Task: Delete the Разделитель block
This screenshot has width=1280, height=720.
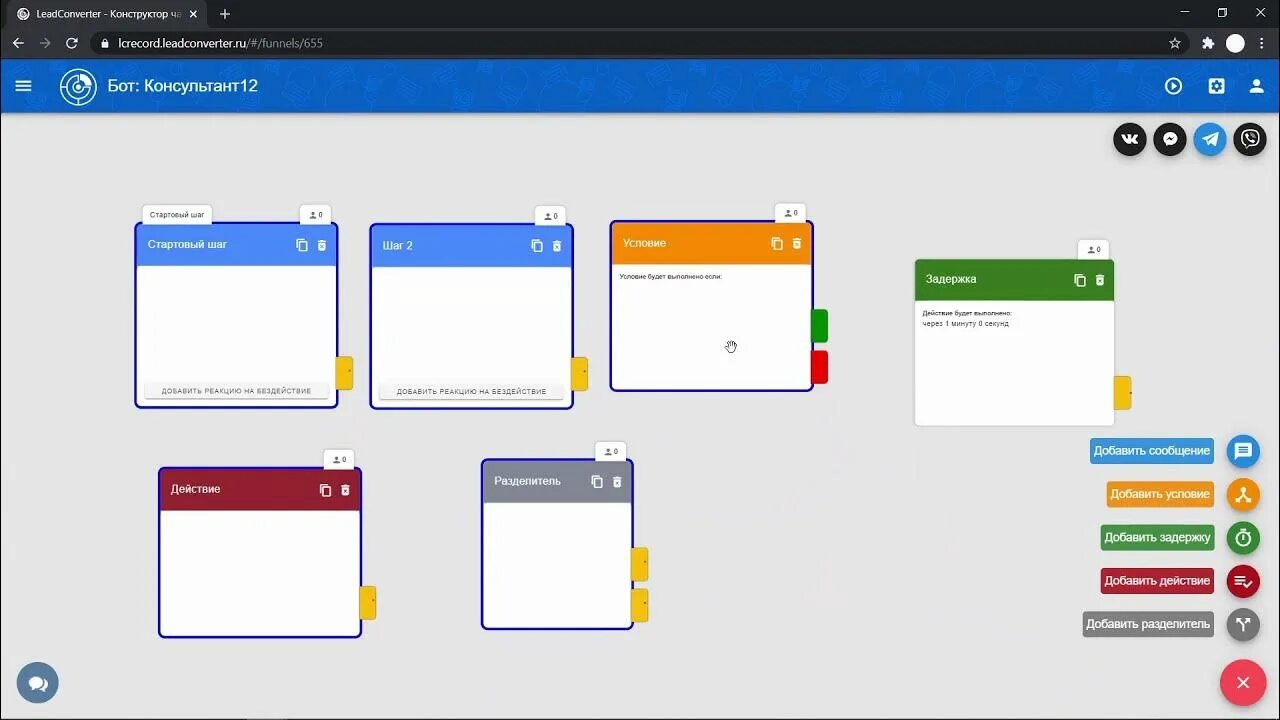Action: pos(617,481)
